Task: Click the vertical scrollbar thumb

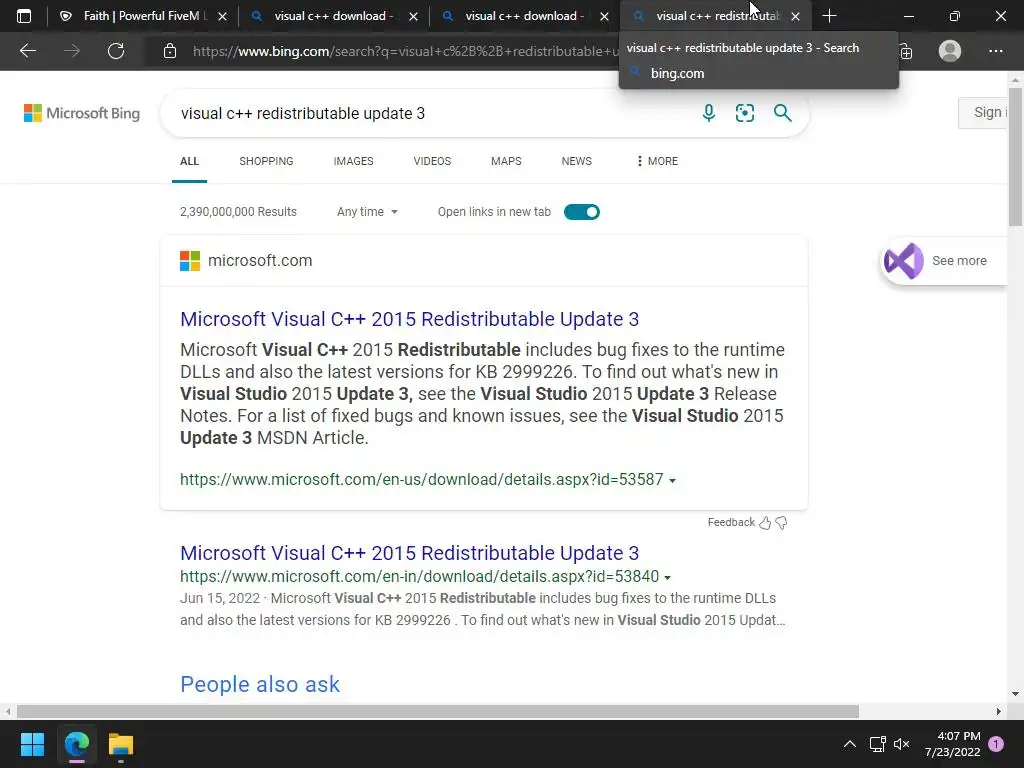Action: 1016,157
